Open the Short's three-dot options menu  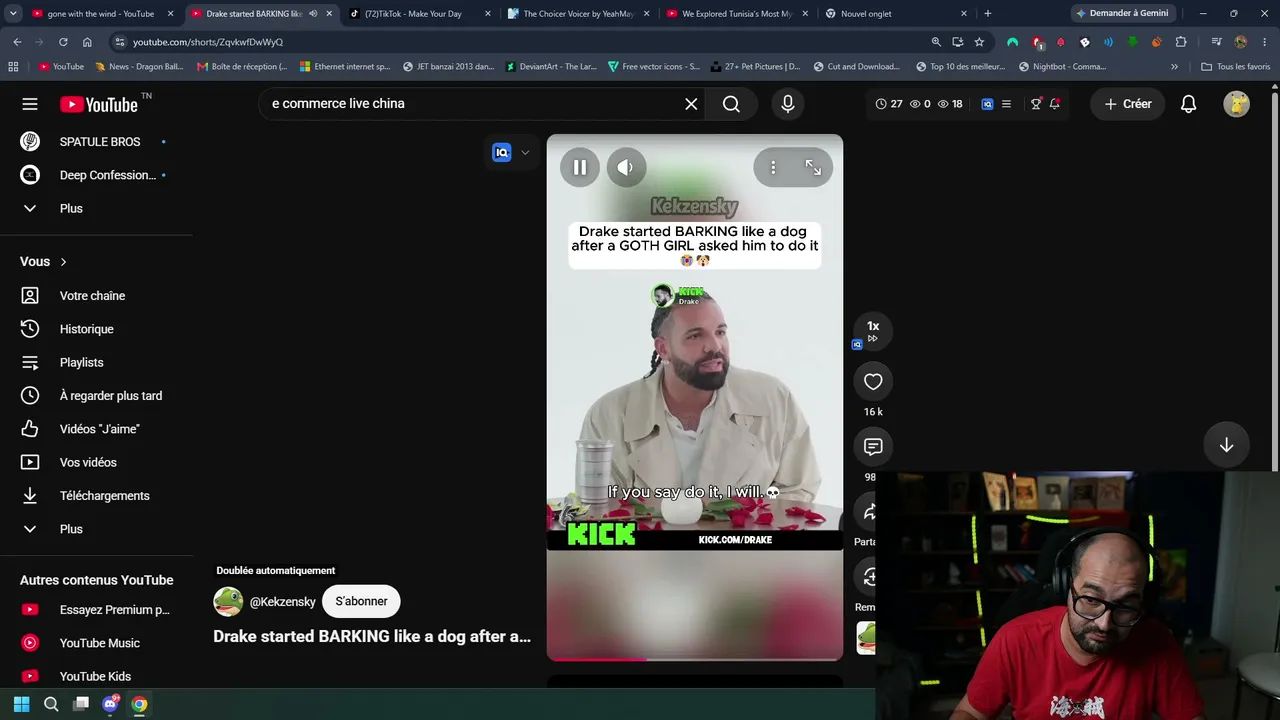(x=773, y=168)
